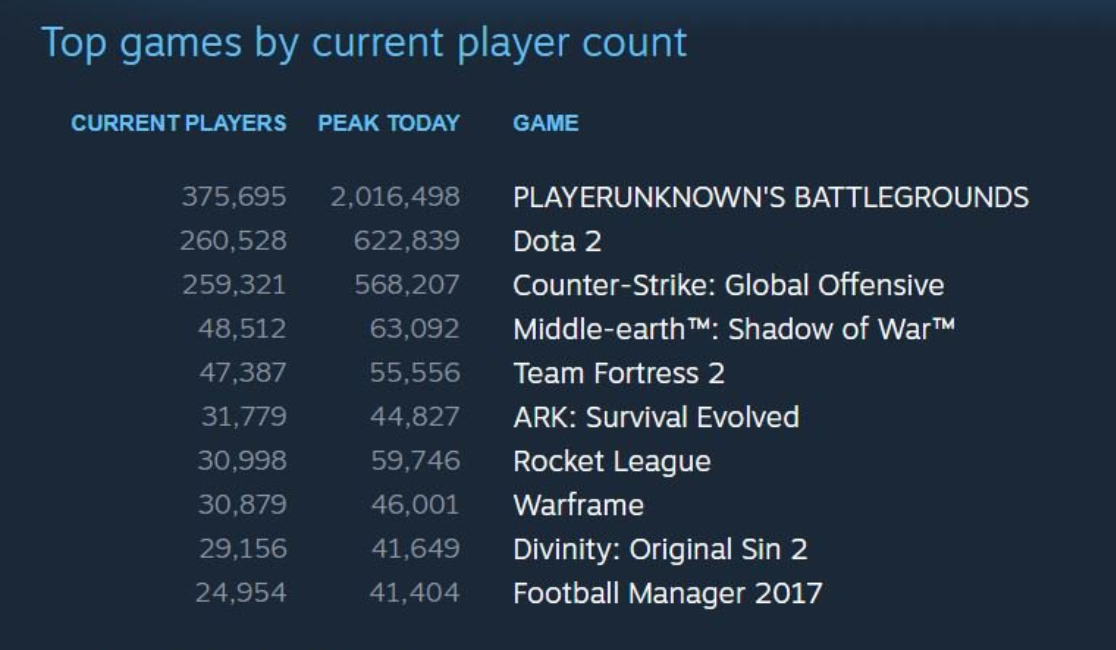Click the 622,839 peak value for Dota 2
This screenshot has width=1116, height=650.
pos(407,241)
